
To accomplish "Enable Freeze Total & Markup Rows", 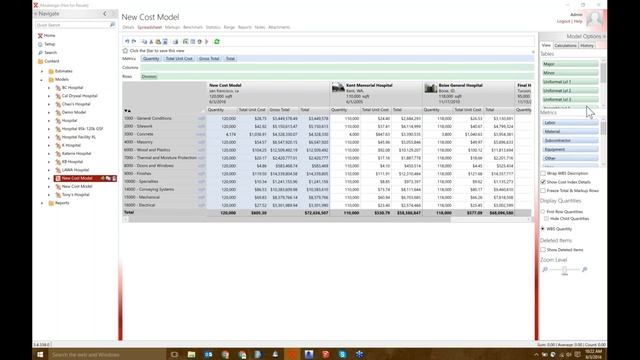I will [x=543, y=190].
